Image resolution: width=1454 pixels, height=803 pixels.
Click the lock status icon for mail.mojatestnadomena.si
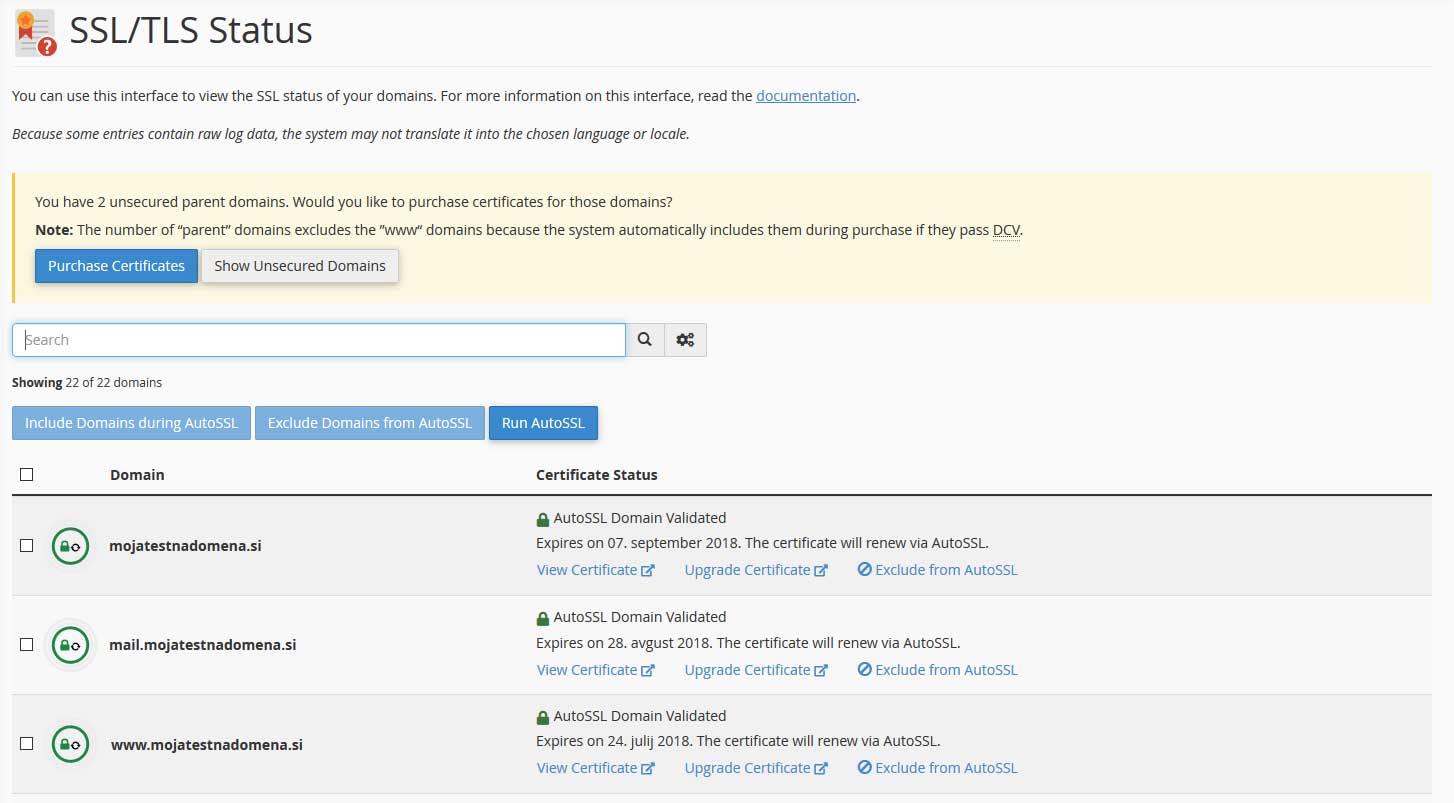click(70, 645)
